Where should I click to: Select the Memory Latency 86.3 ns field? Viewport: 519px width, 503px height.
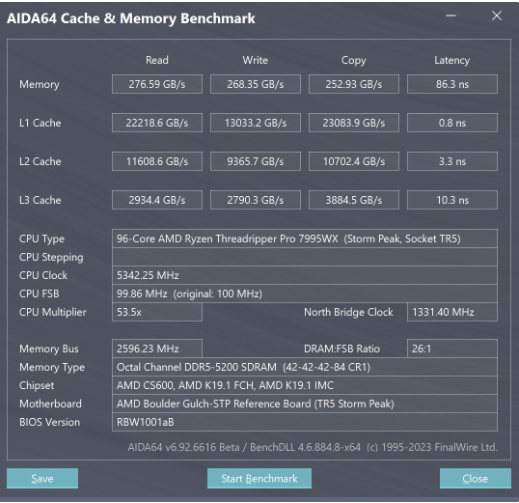(x=452, y=84)
